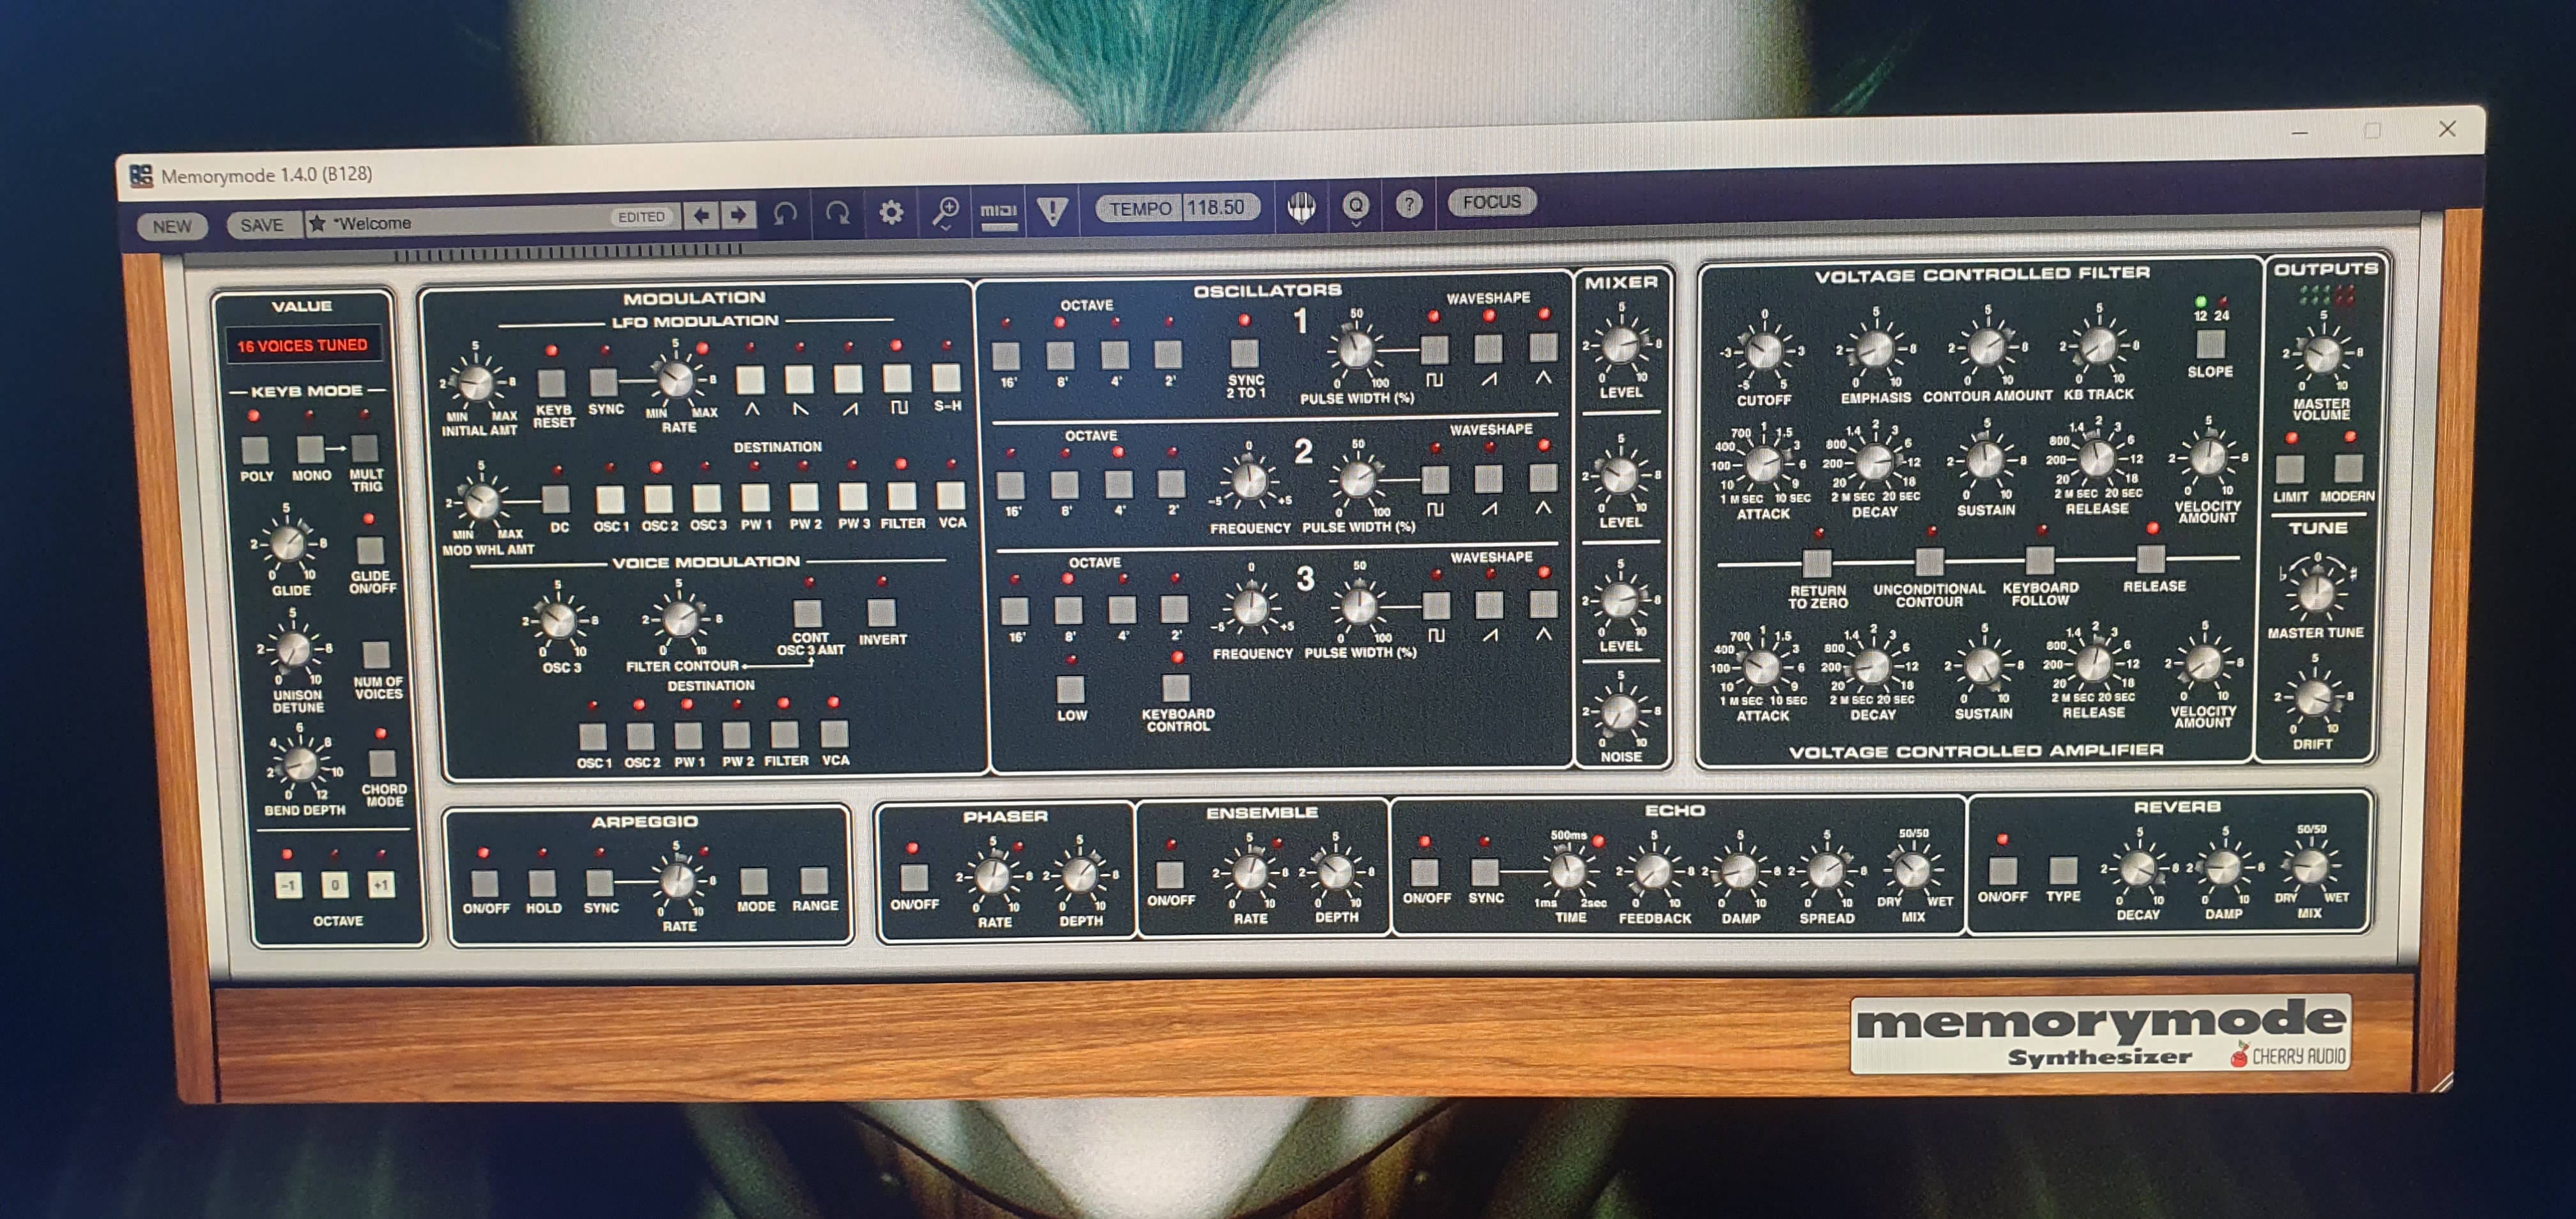The image size is (2576, 1219).
Task: Click the SAVE button
Action: tap(262, 225)
